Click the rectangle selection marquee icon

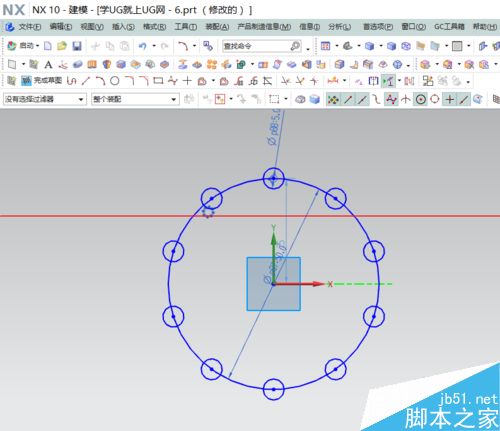point(274,99)
